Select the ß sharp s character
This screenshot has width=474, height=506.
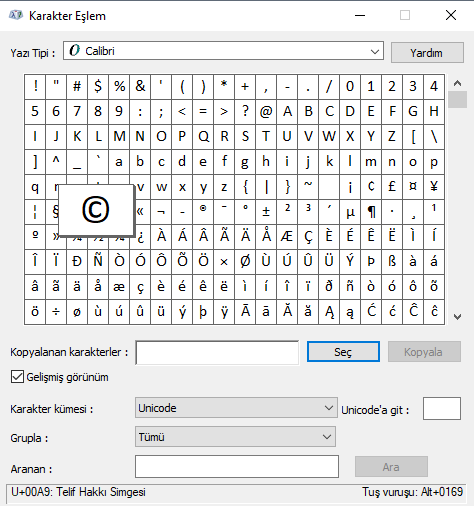point(392,262)
